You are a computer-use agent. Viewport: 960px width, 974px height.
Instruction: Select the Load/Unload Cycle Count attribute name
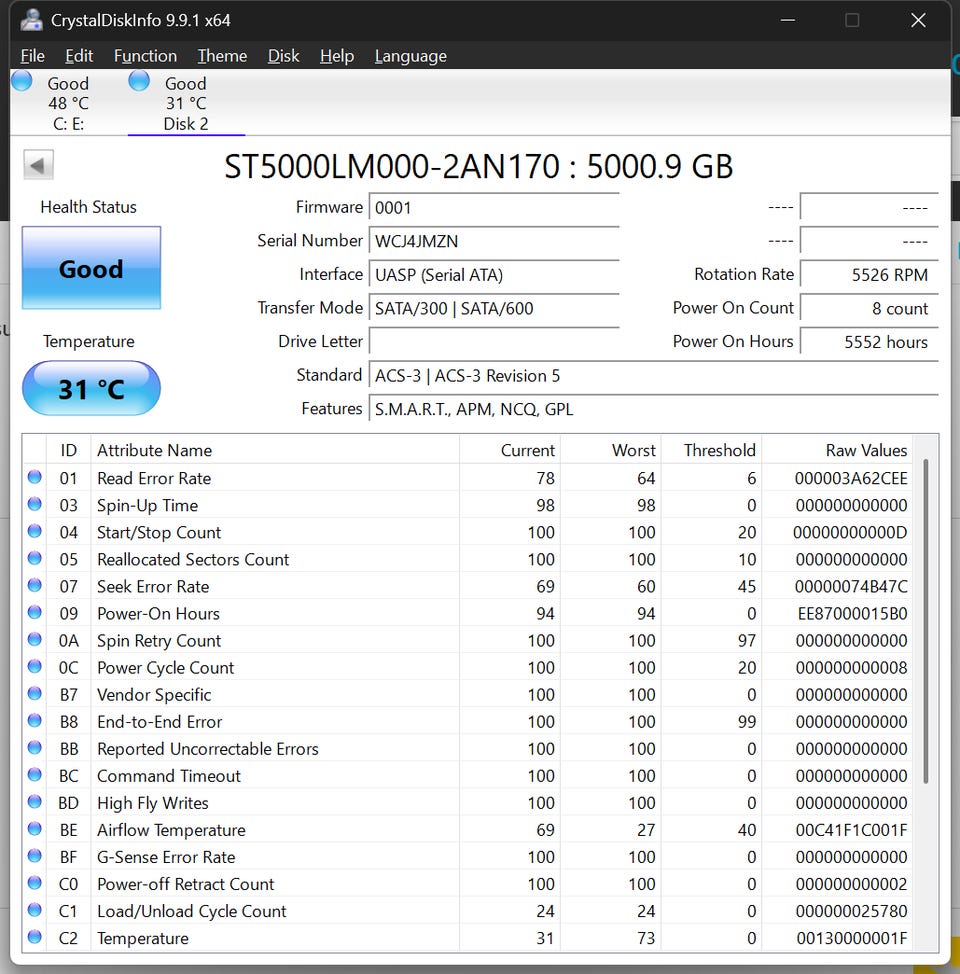[191, 911]
